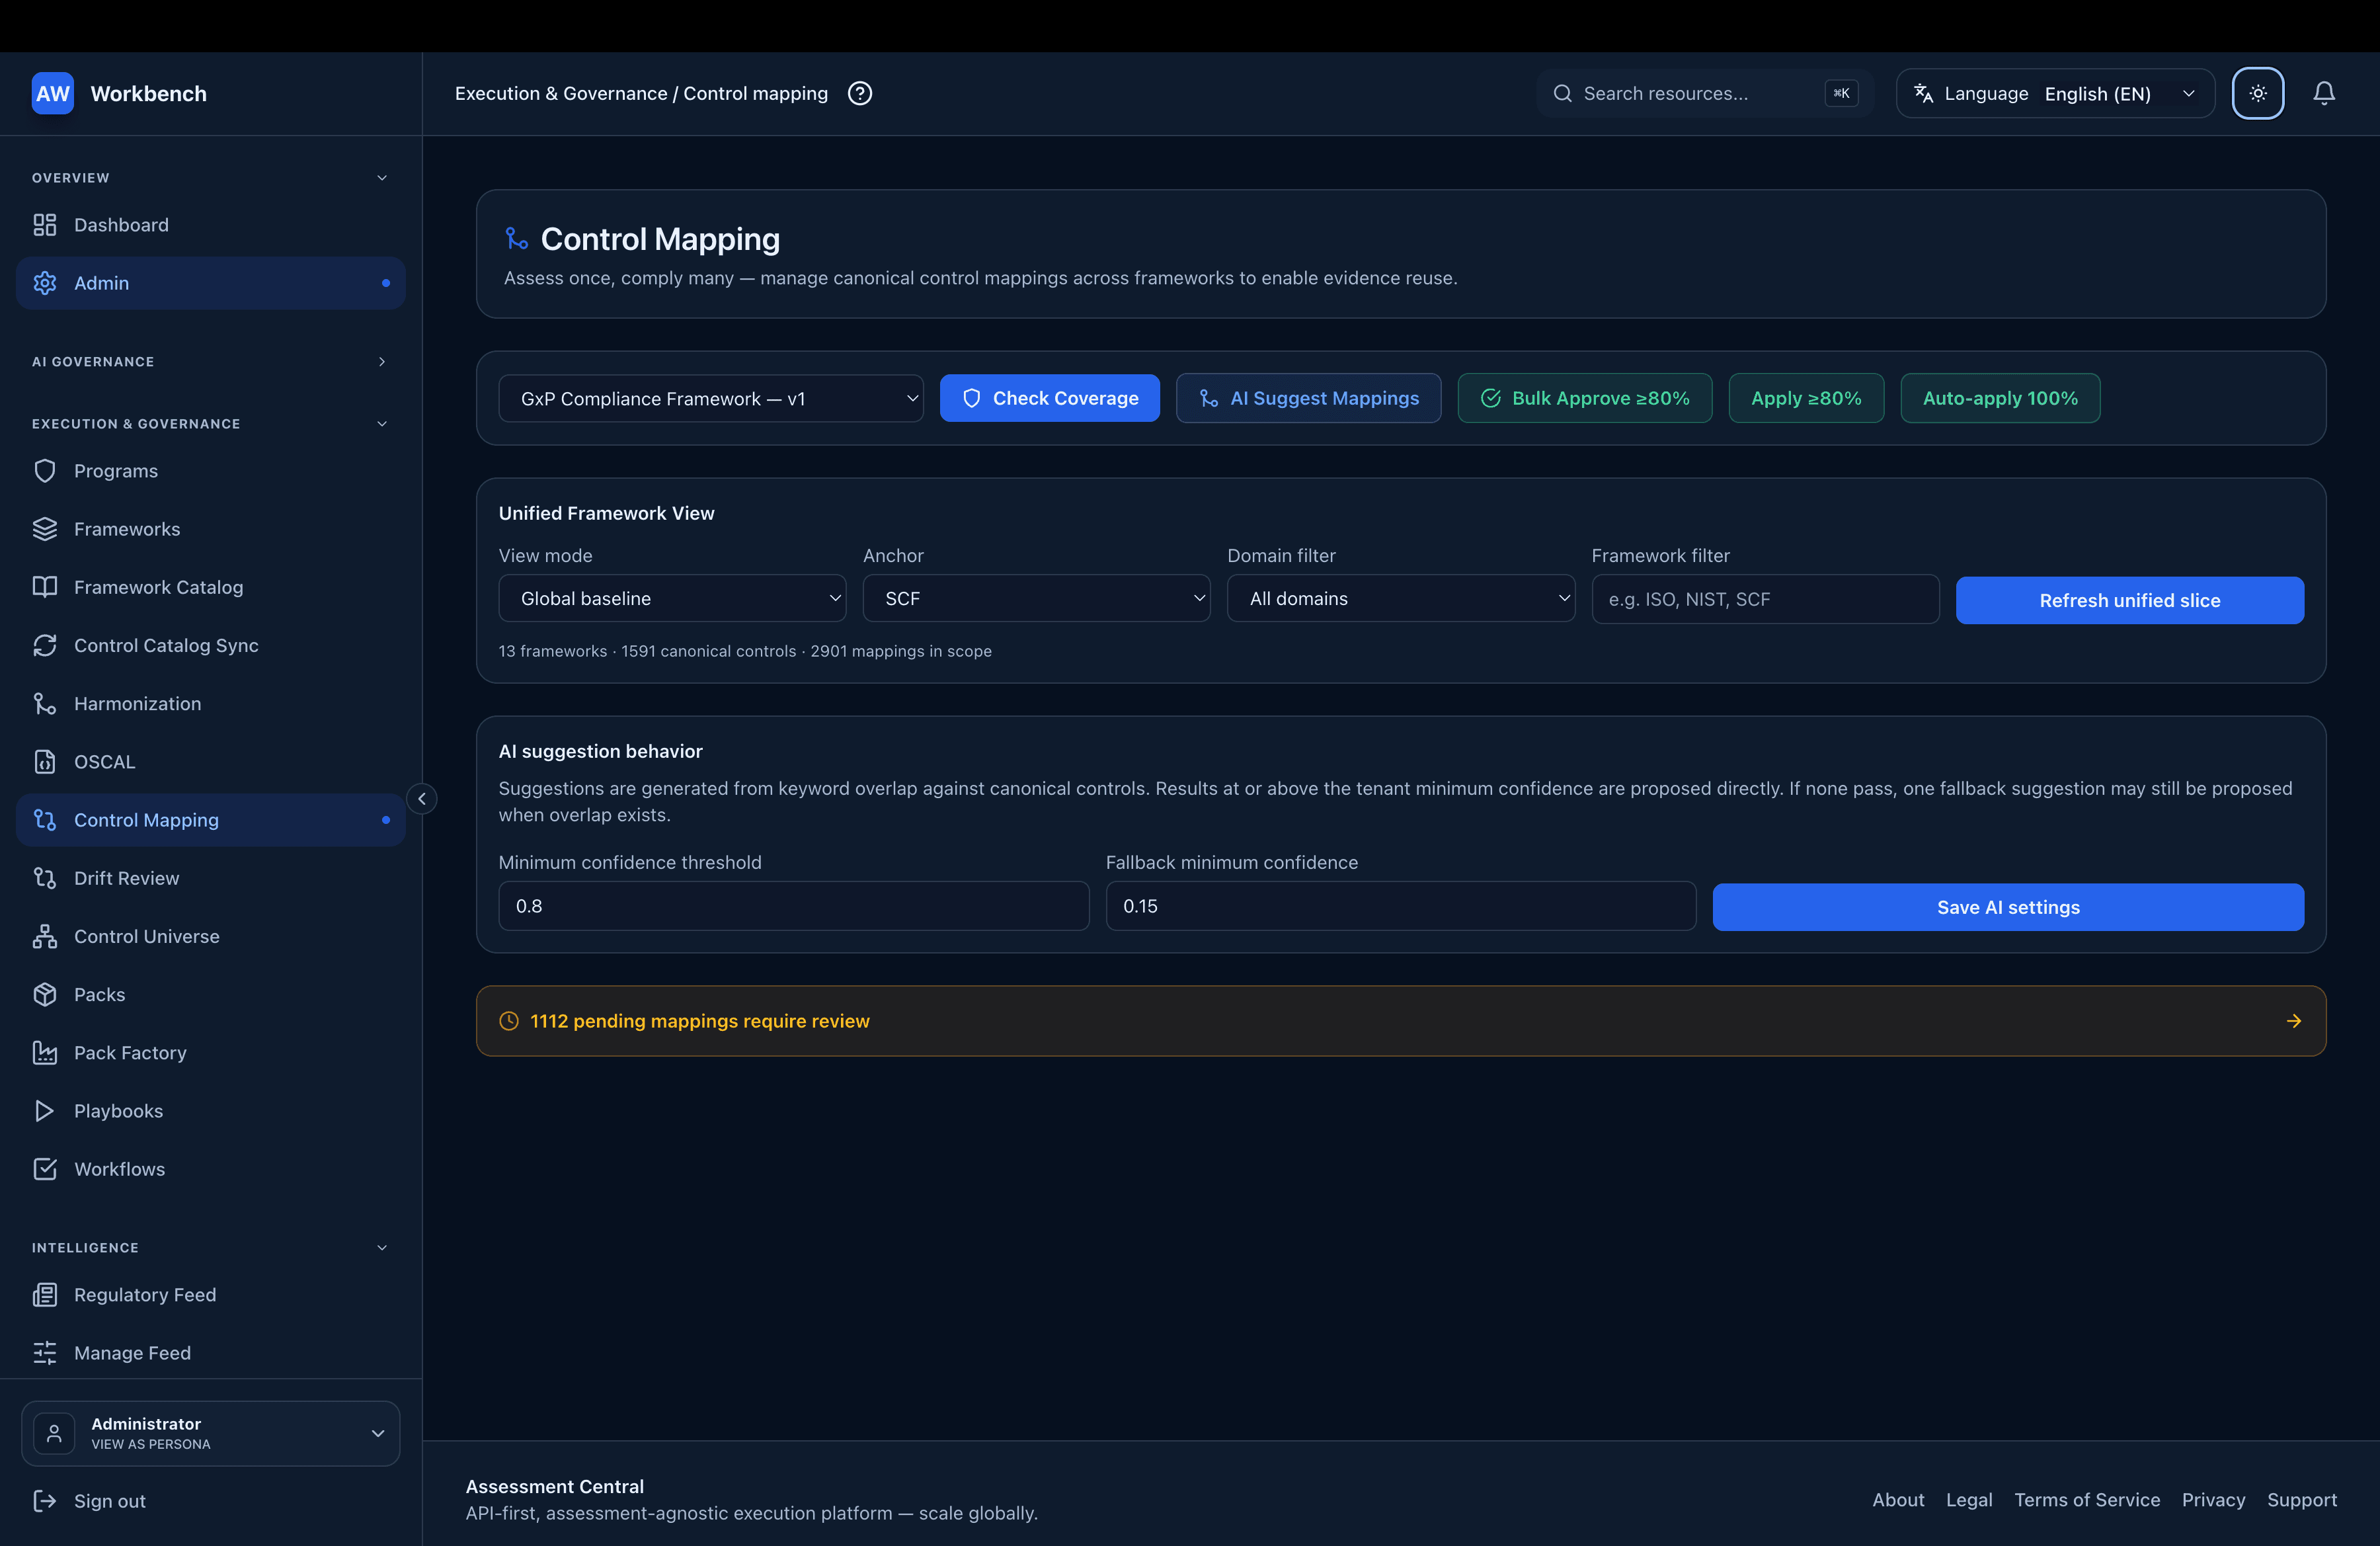This screenshot has width=2380, height=1546.
Task: Click AI Suggest Mappings button
Action: click(1308, 398)
